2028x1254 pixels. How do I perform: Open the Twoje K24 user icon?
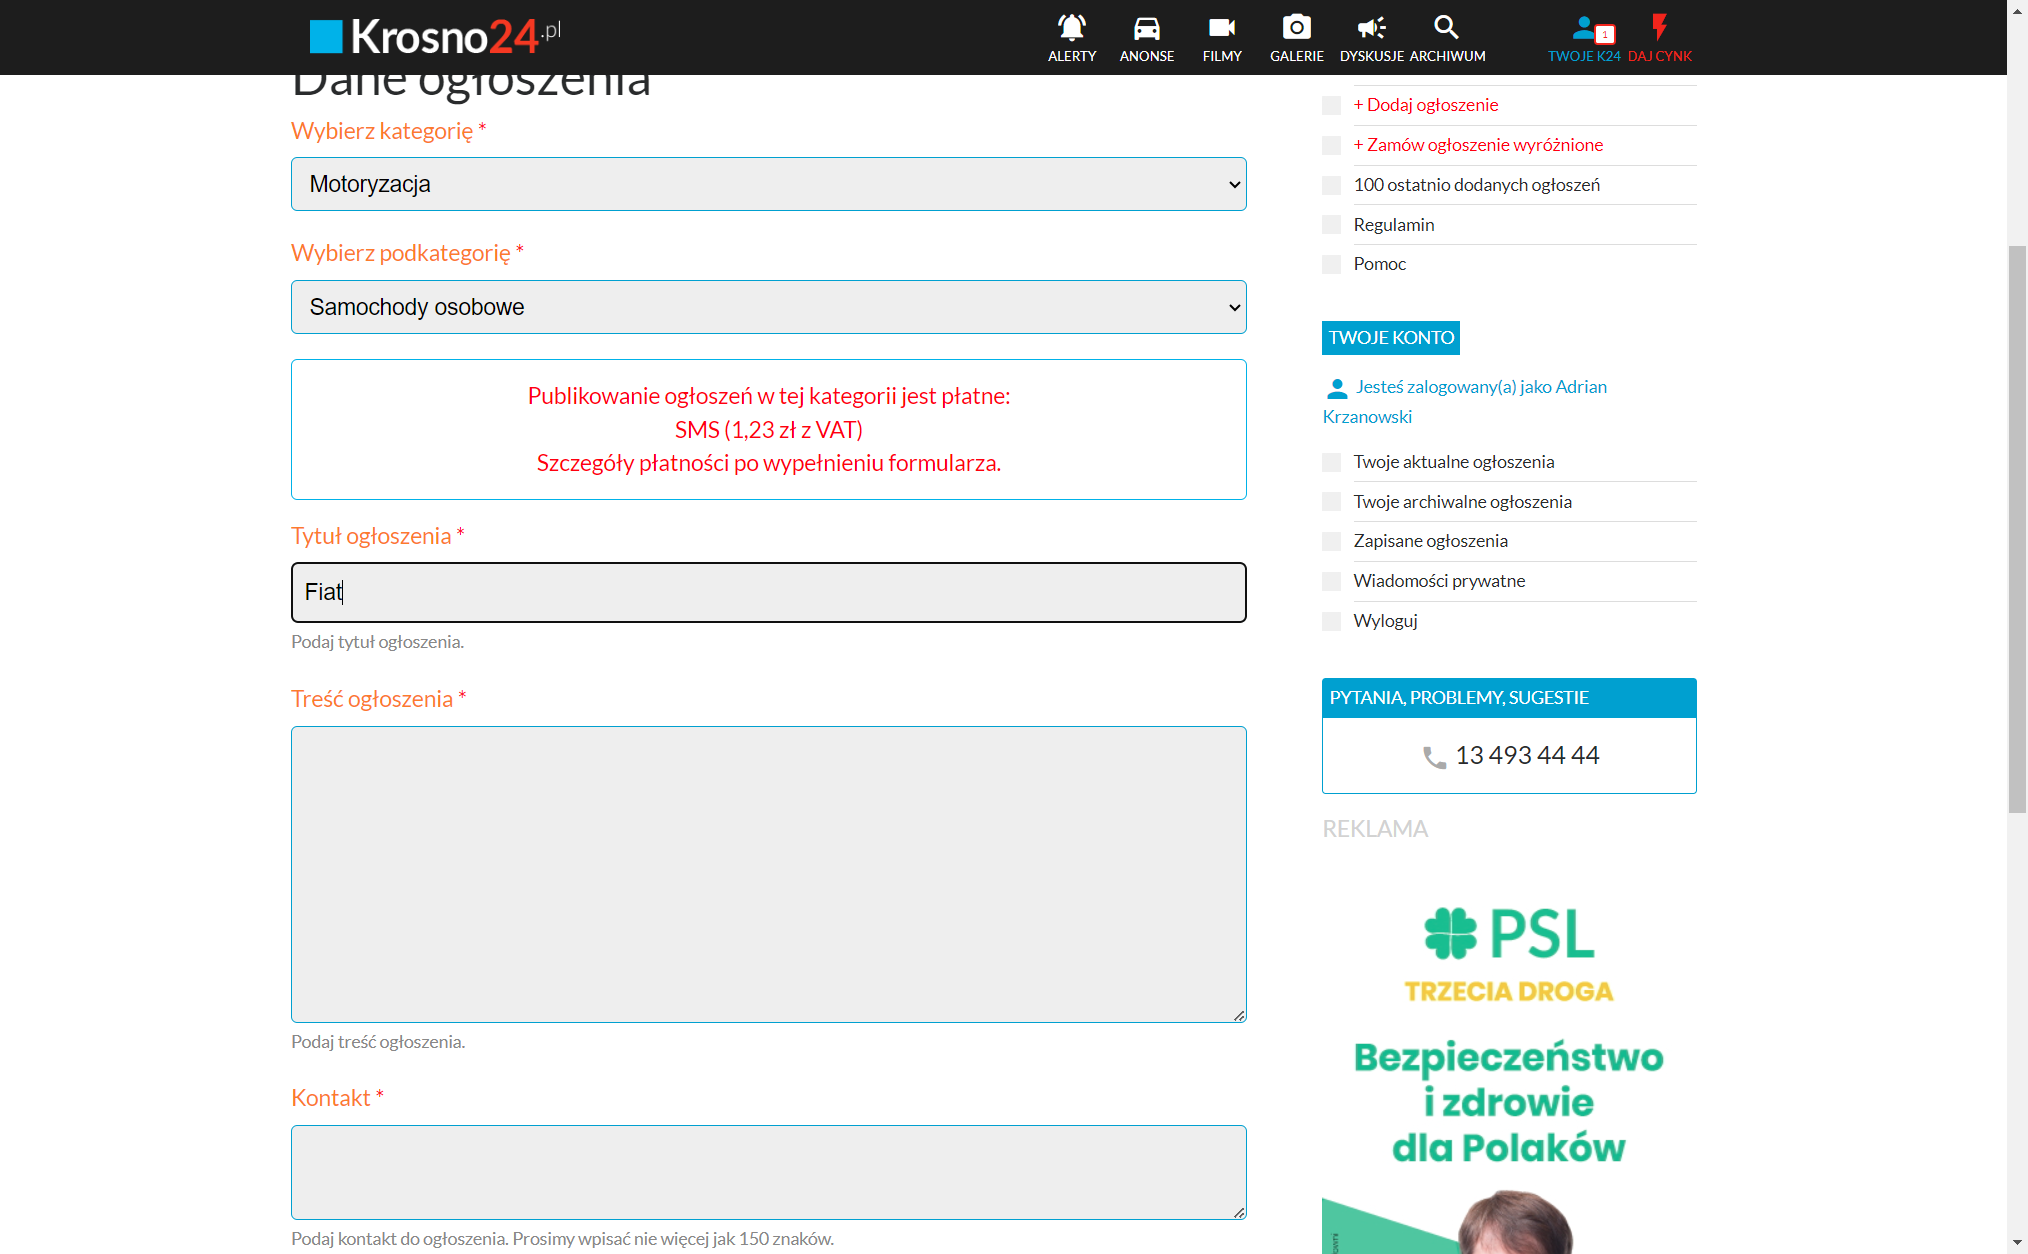(1584, 27)
